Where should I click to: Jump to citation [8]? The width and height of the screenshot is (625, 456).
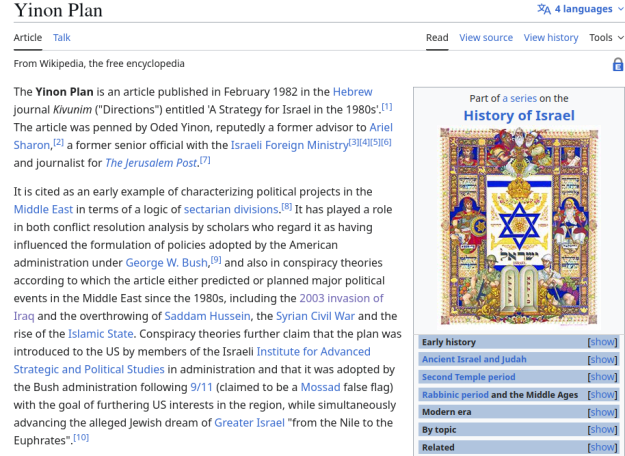coord(287,206)
